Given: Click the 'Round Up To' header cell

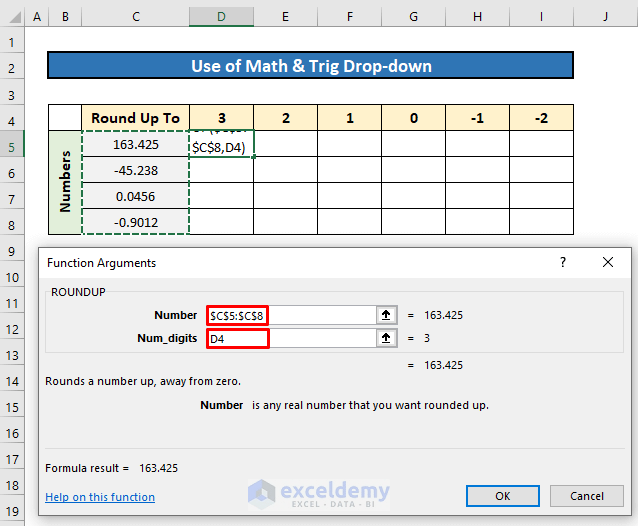Looking at the screenshot, I should (135, 118).
